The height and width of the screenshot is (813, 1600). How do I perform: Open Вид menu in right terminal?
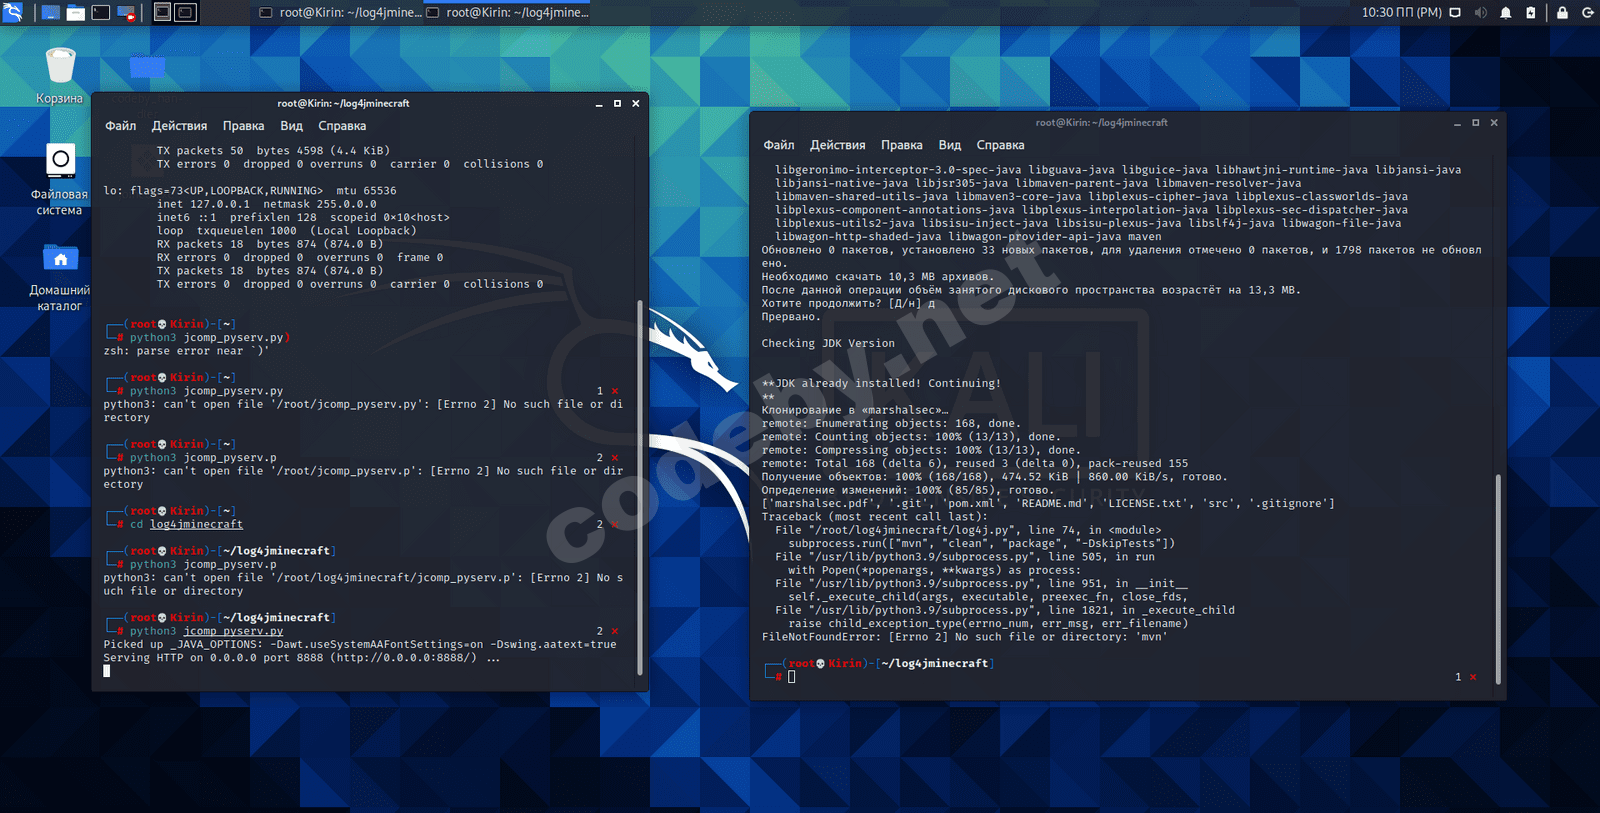tap(950, 145)
